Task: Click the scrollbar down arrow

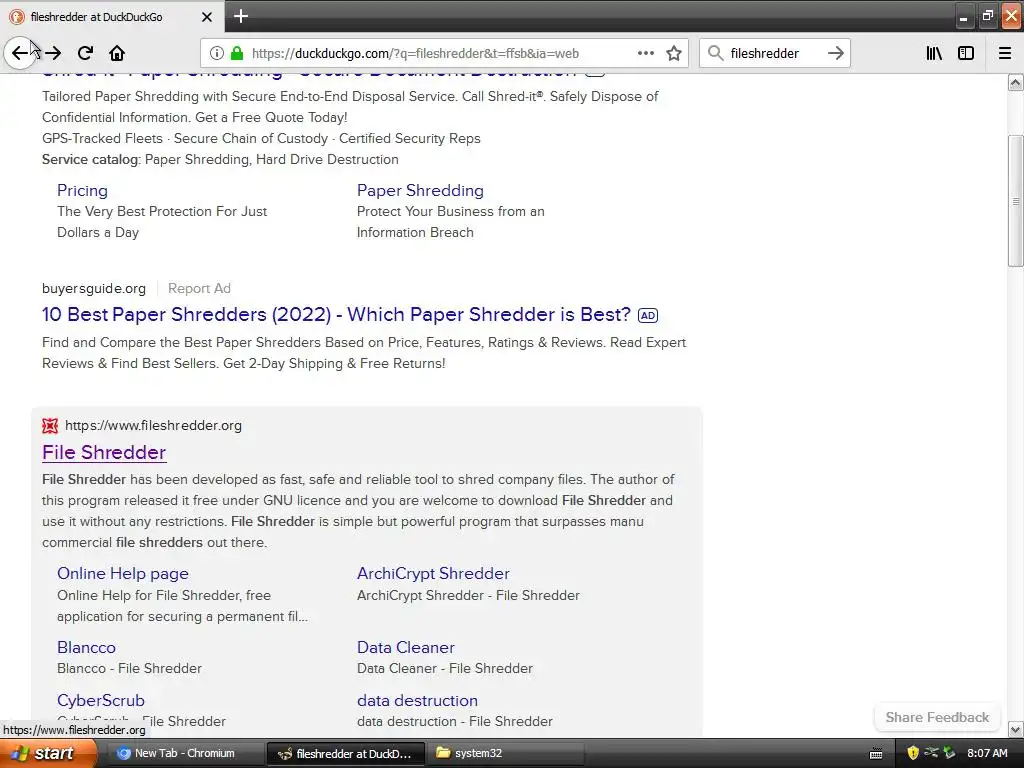Action: [x=1016, y=729]
